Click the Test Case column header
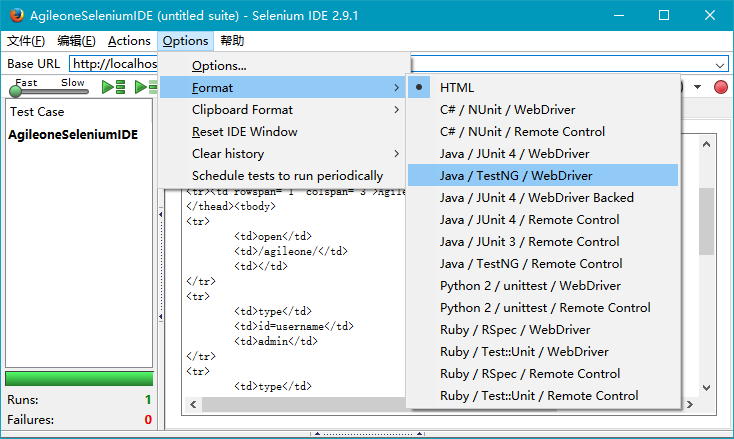 click(x=37, y=112)
